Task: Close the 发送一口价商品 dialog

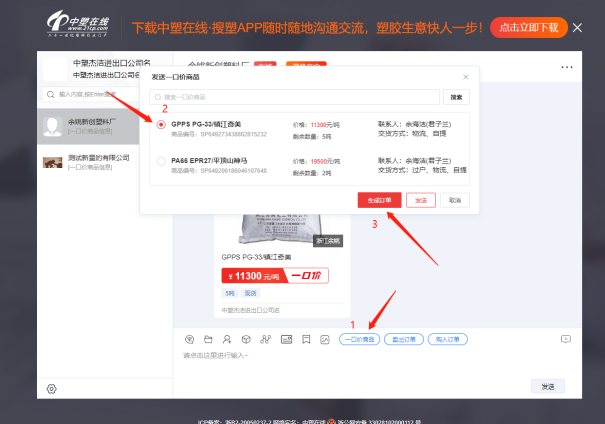Action: pos(466,77)
